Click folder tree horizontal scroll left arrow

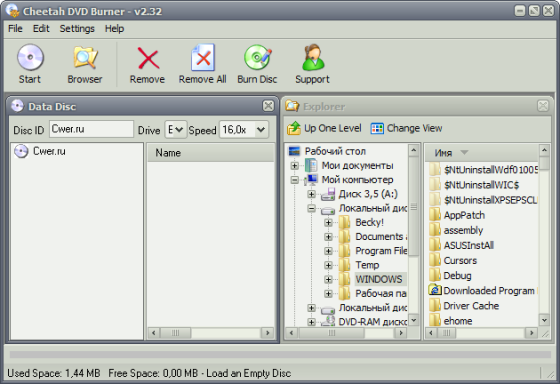click(x=291, y=333)
